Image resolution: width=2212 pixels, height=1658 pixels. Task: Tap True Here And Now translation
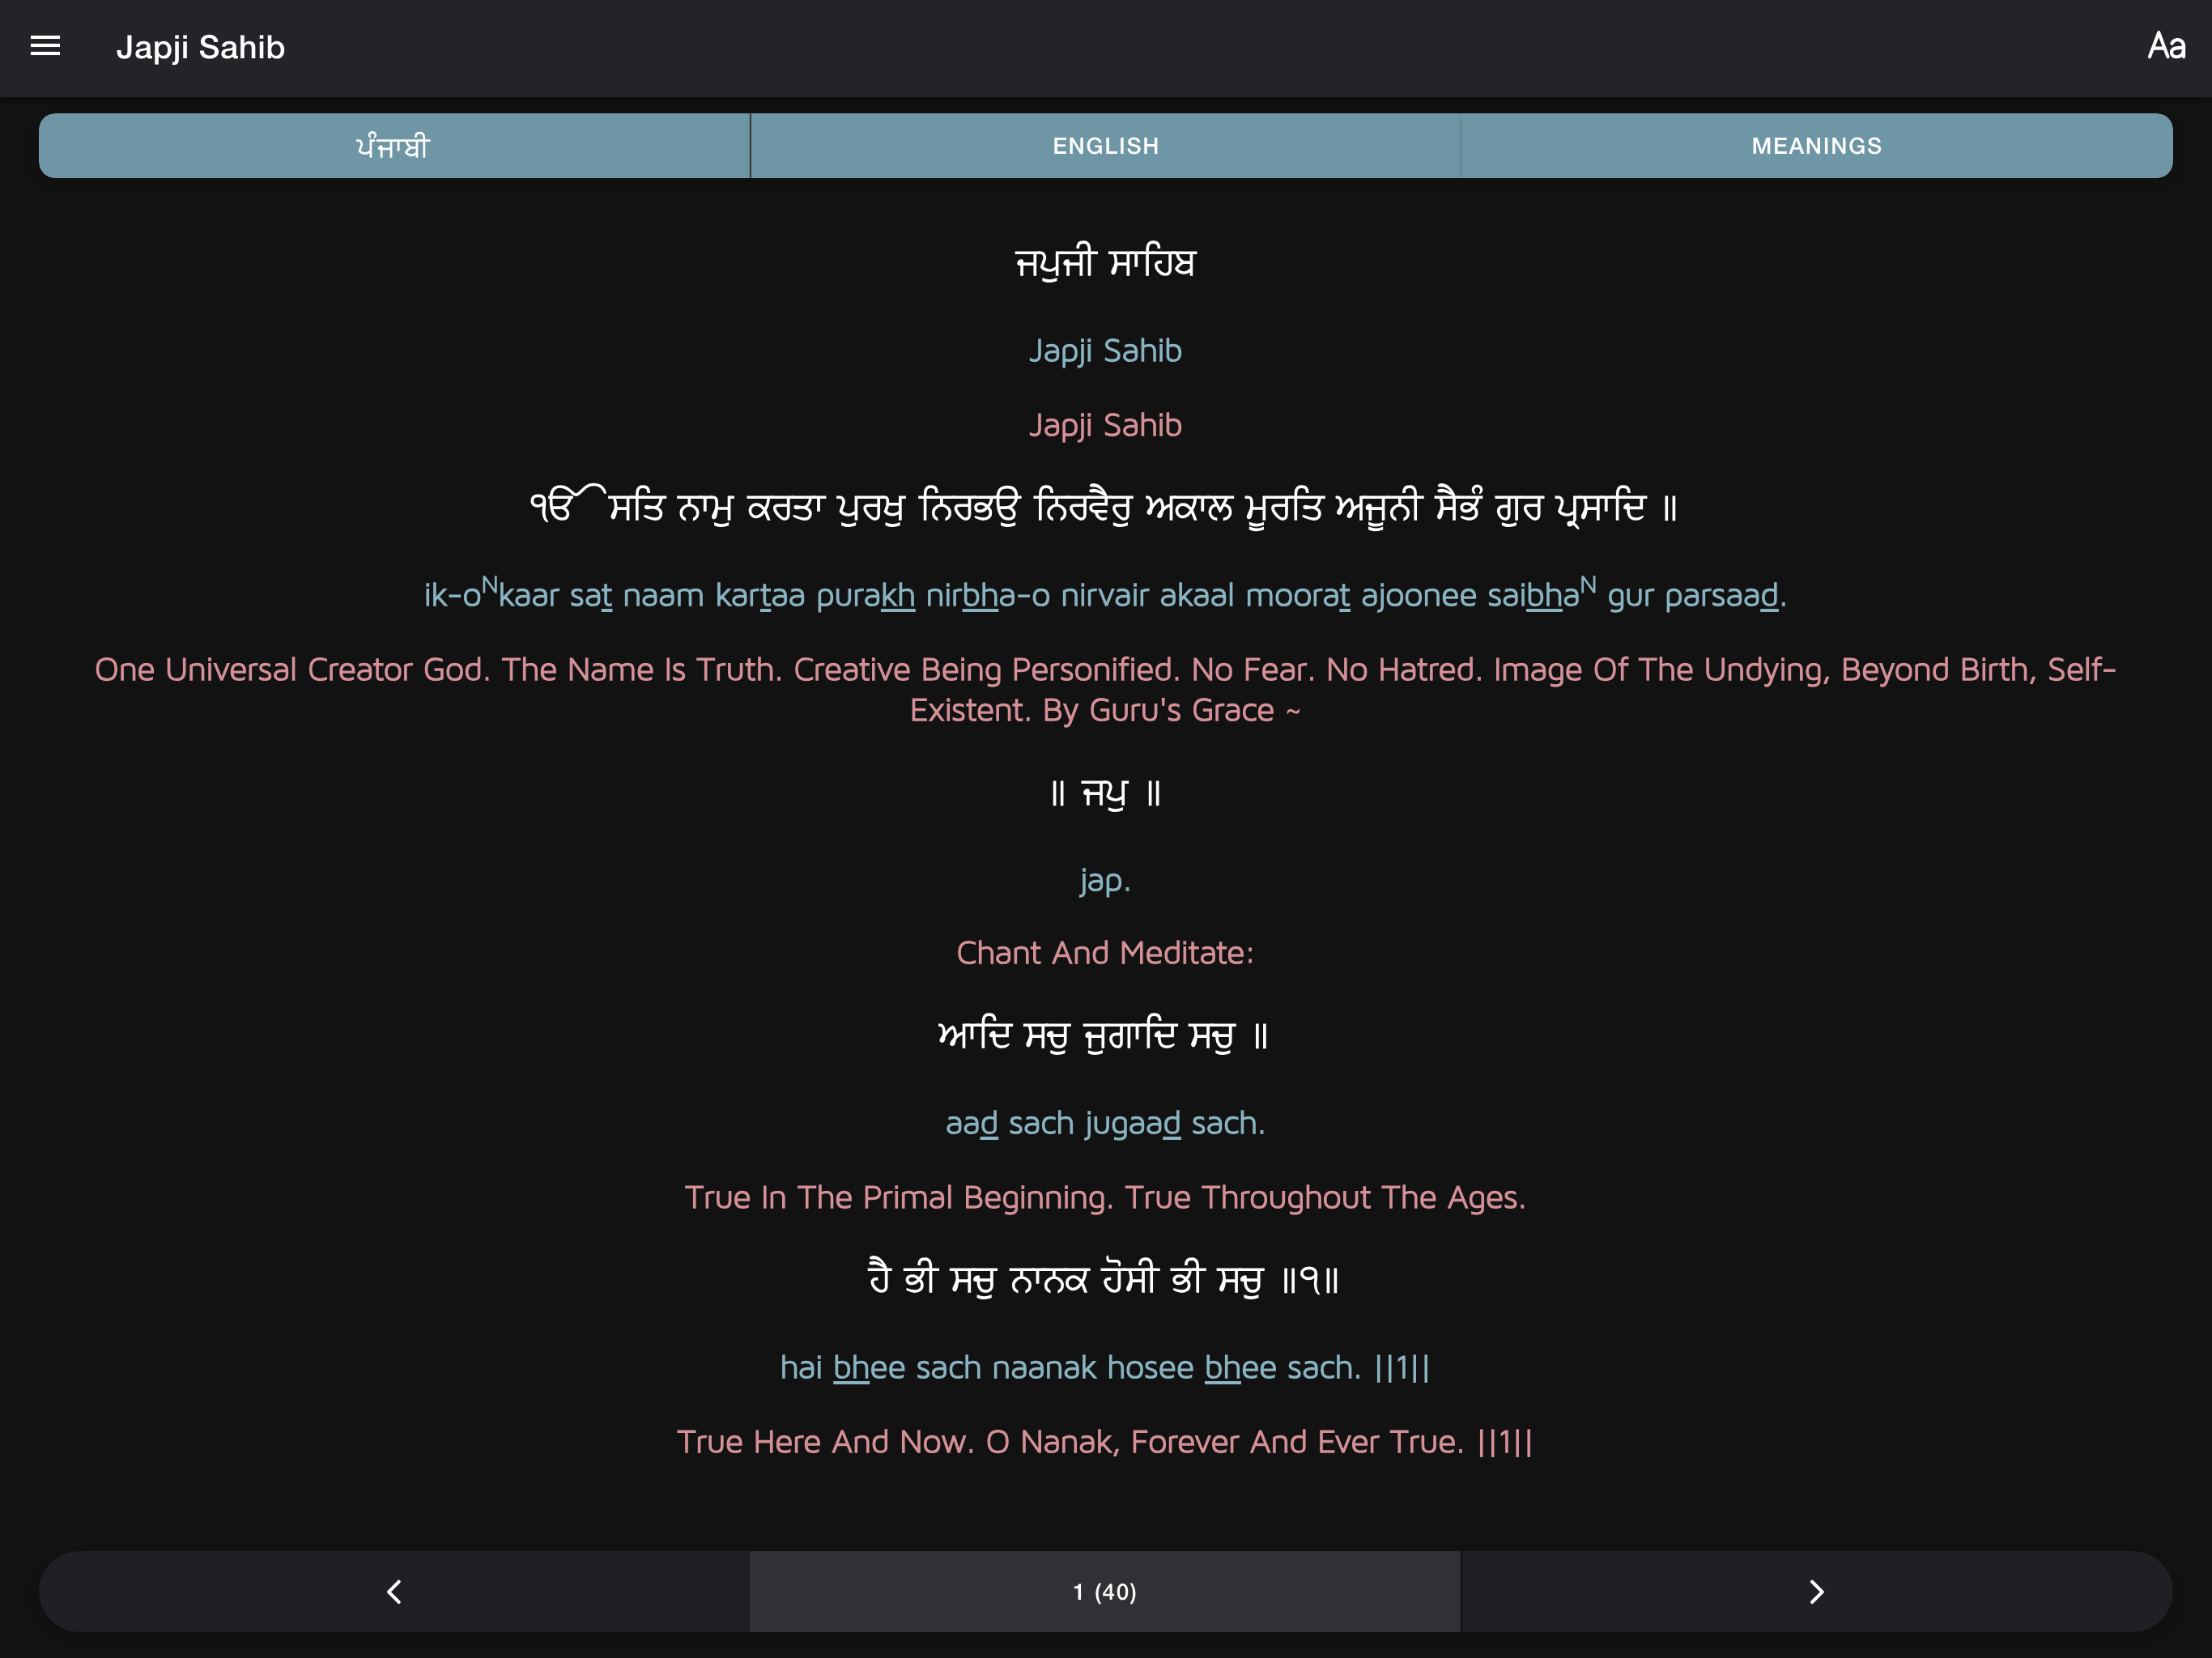point(1105,1442)
